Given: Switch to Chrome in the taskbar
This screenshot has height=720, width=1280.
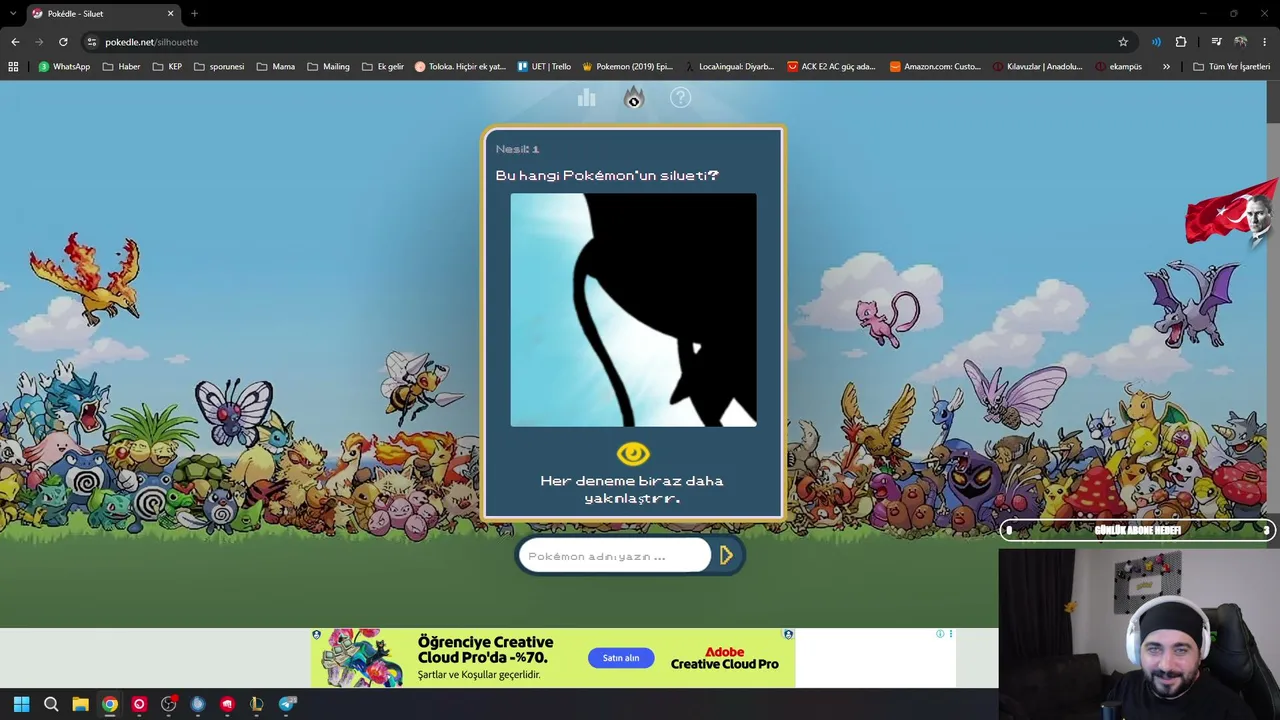Looking at the screenshot, I should click(110, 704).
